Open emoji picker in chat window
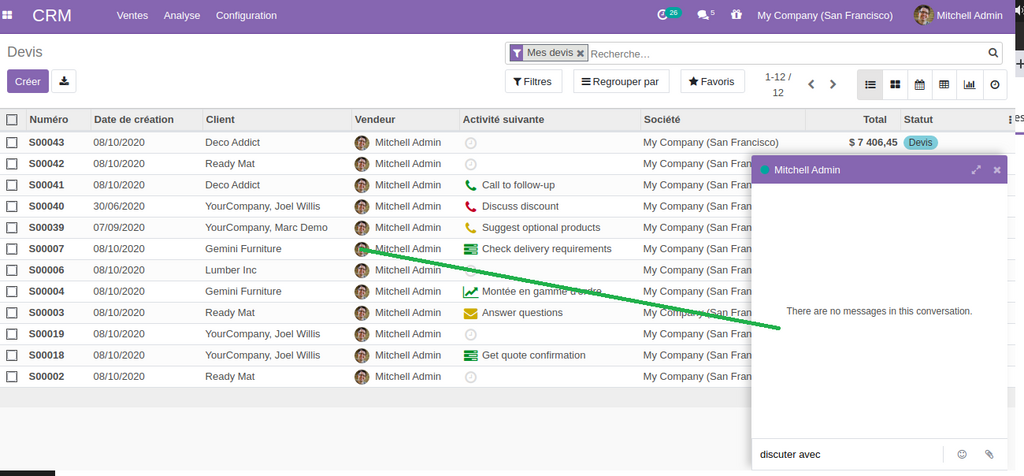The width and height of the screenshot is (1024, 476). coord(962,454)
